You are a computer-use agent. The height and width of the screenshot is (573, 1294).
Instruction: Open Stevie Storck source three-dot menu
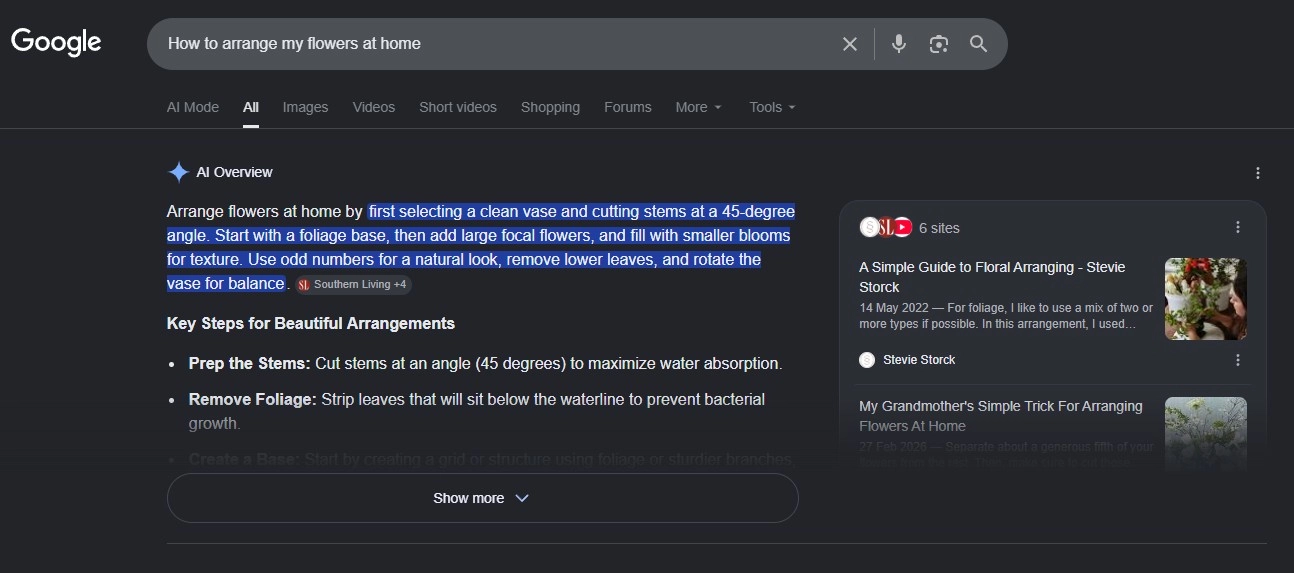1238,360
